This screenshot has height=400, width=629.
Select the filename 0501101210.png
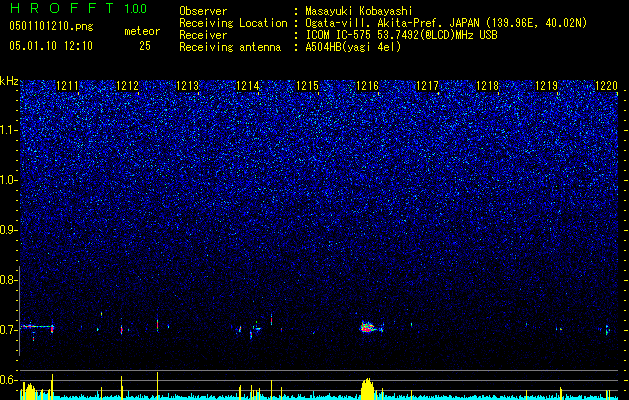click(x=51, y=27)
